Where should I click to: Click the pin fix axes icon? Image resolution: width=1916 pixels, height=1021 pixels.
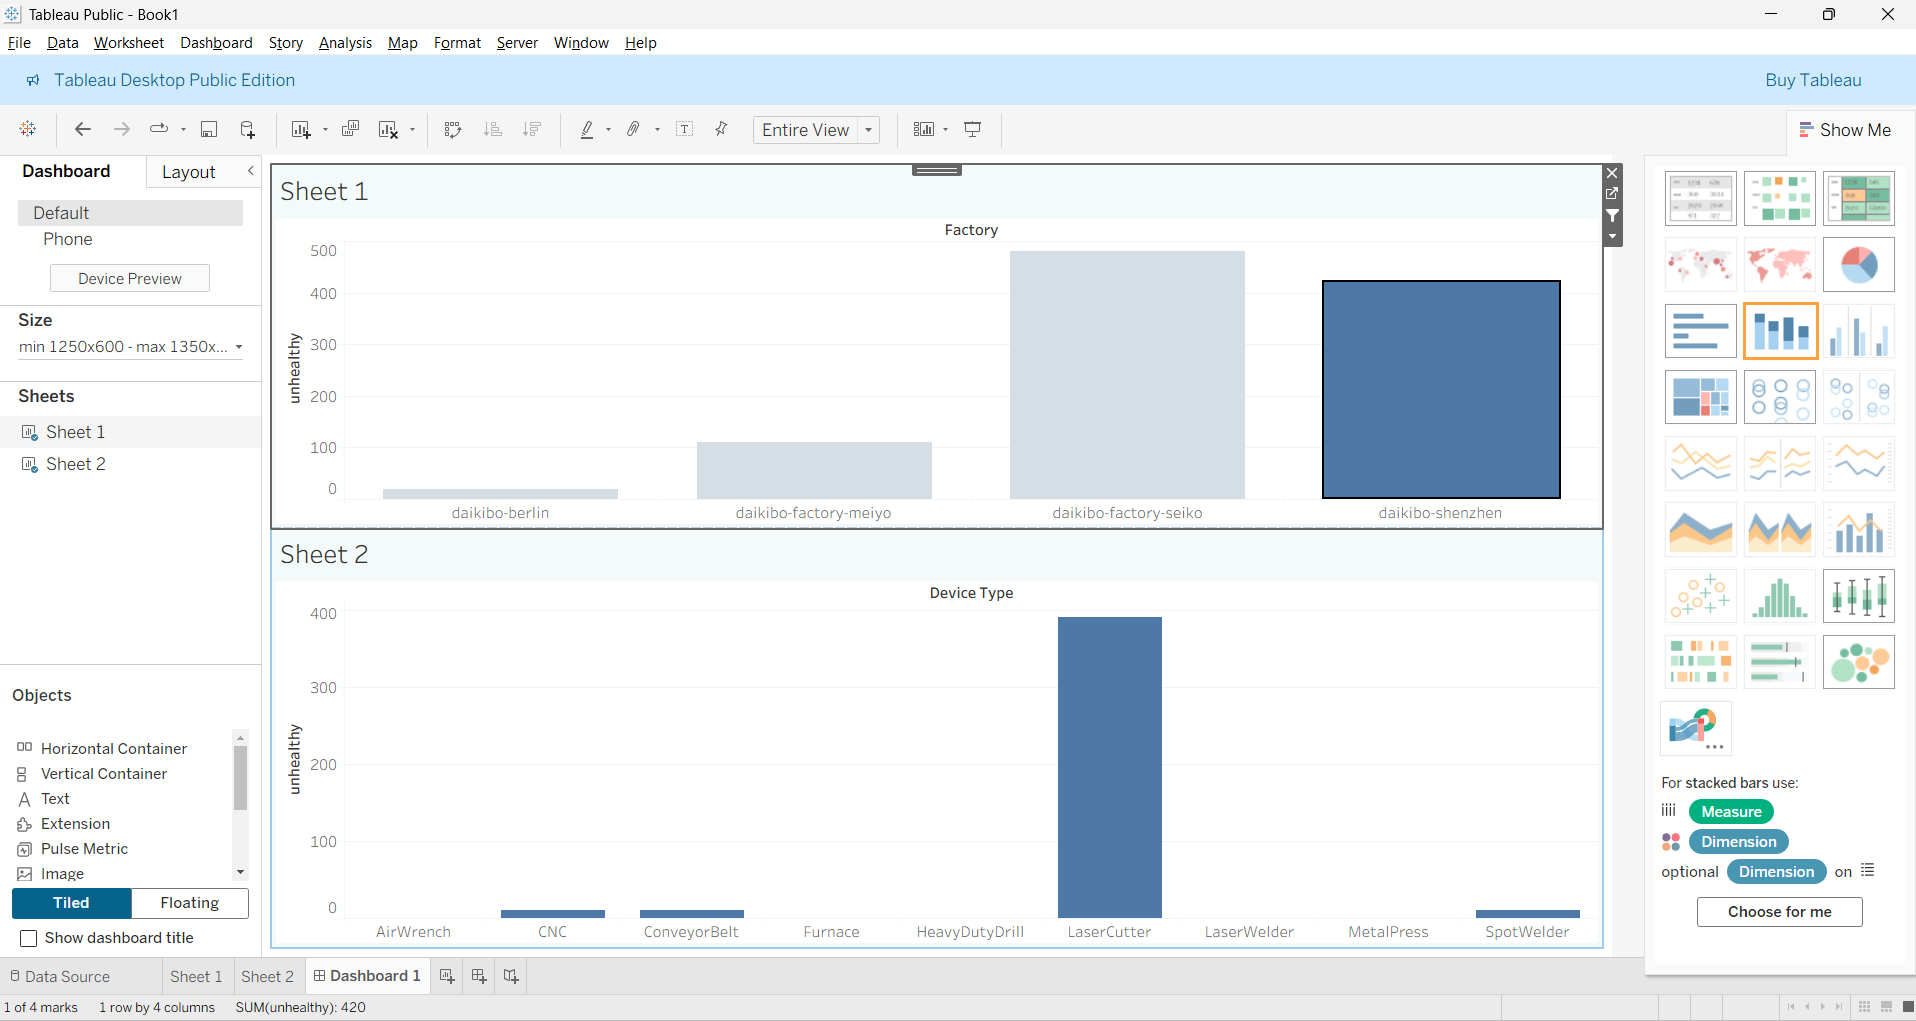pyautogui.click(x=721, y=129)
